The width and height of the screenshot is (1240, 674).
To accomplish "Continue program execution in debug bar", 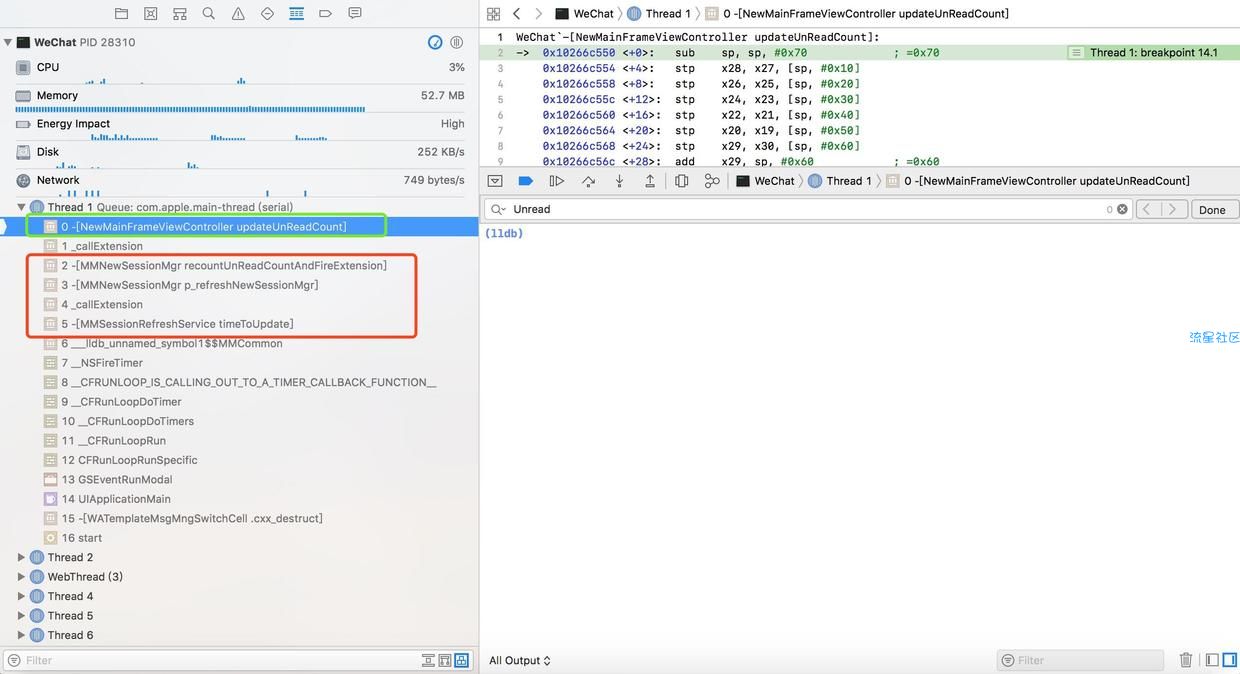I will coord(557,181).
